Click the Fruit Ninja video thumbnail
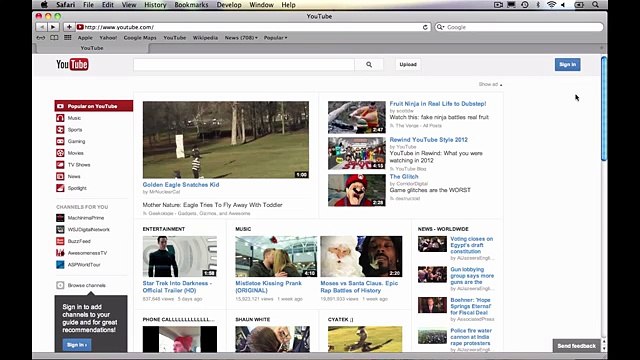 pyautogui.click(x=356, y=117)
